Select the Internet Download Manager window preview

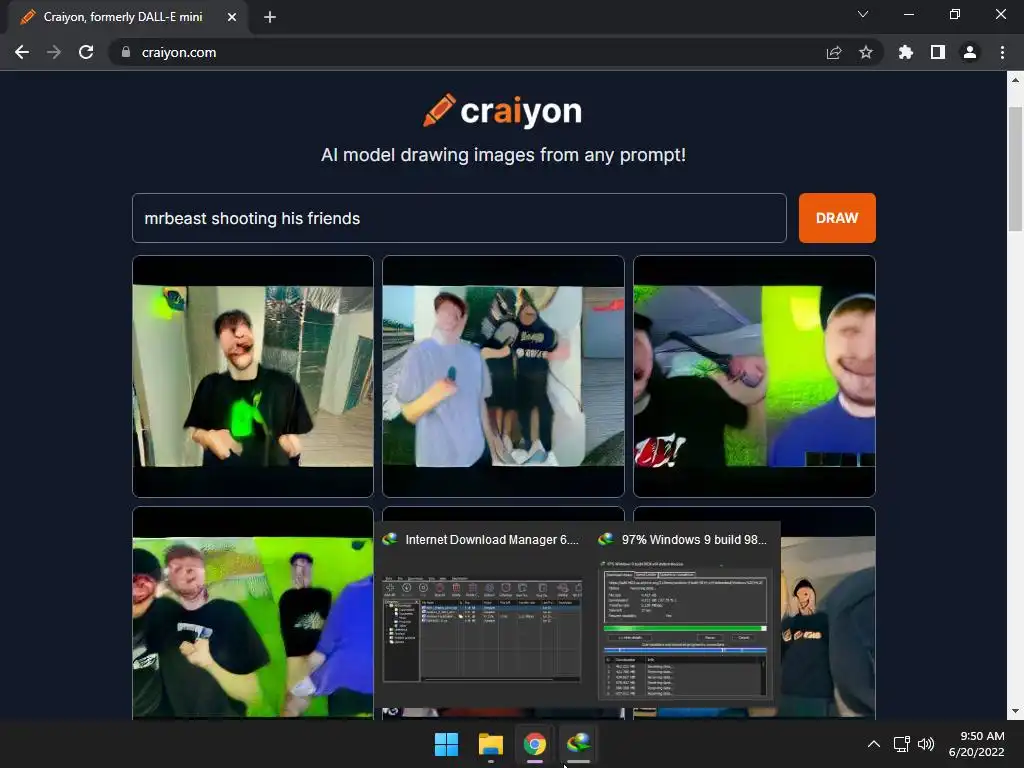482,614
